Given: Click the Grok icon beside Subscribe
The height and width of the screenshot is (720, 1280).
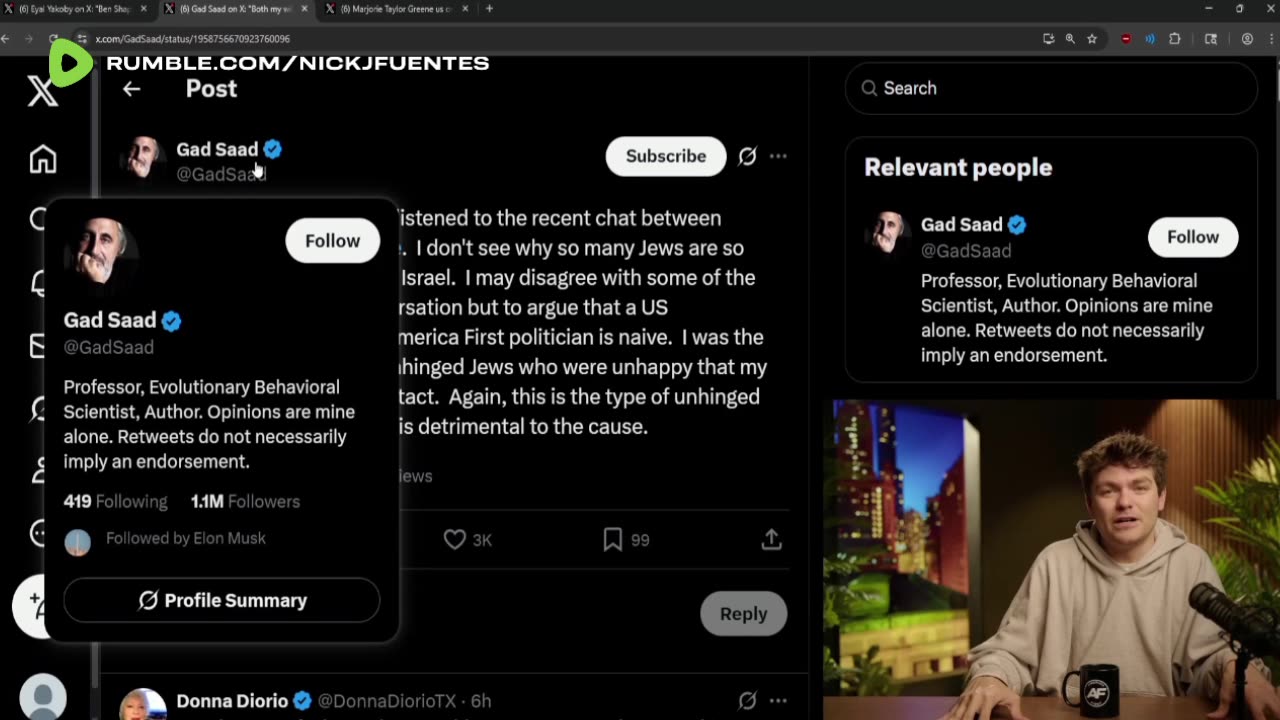Looking at the screenshot, I should click(x=747, y=156).
